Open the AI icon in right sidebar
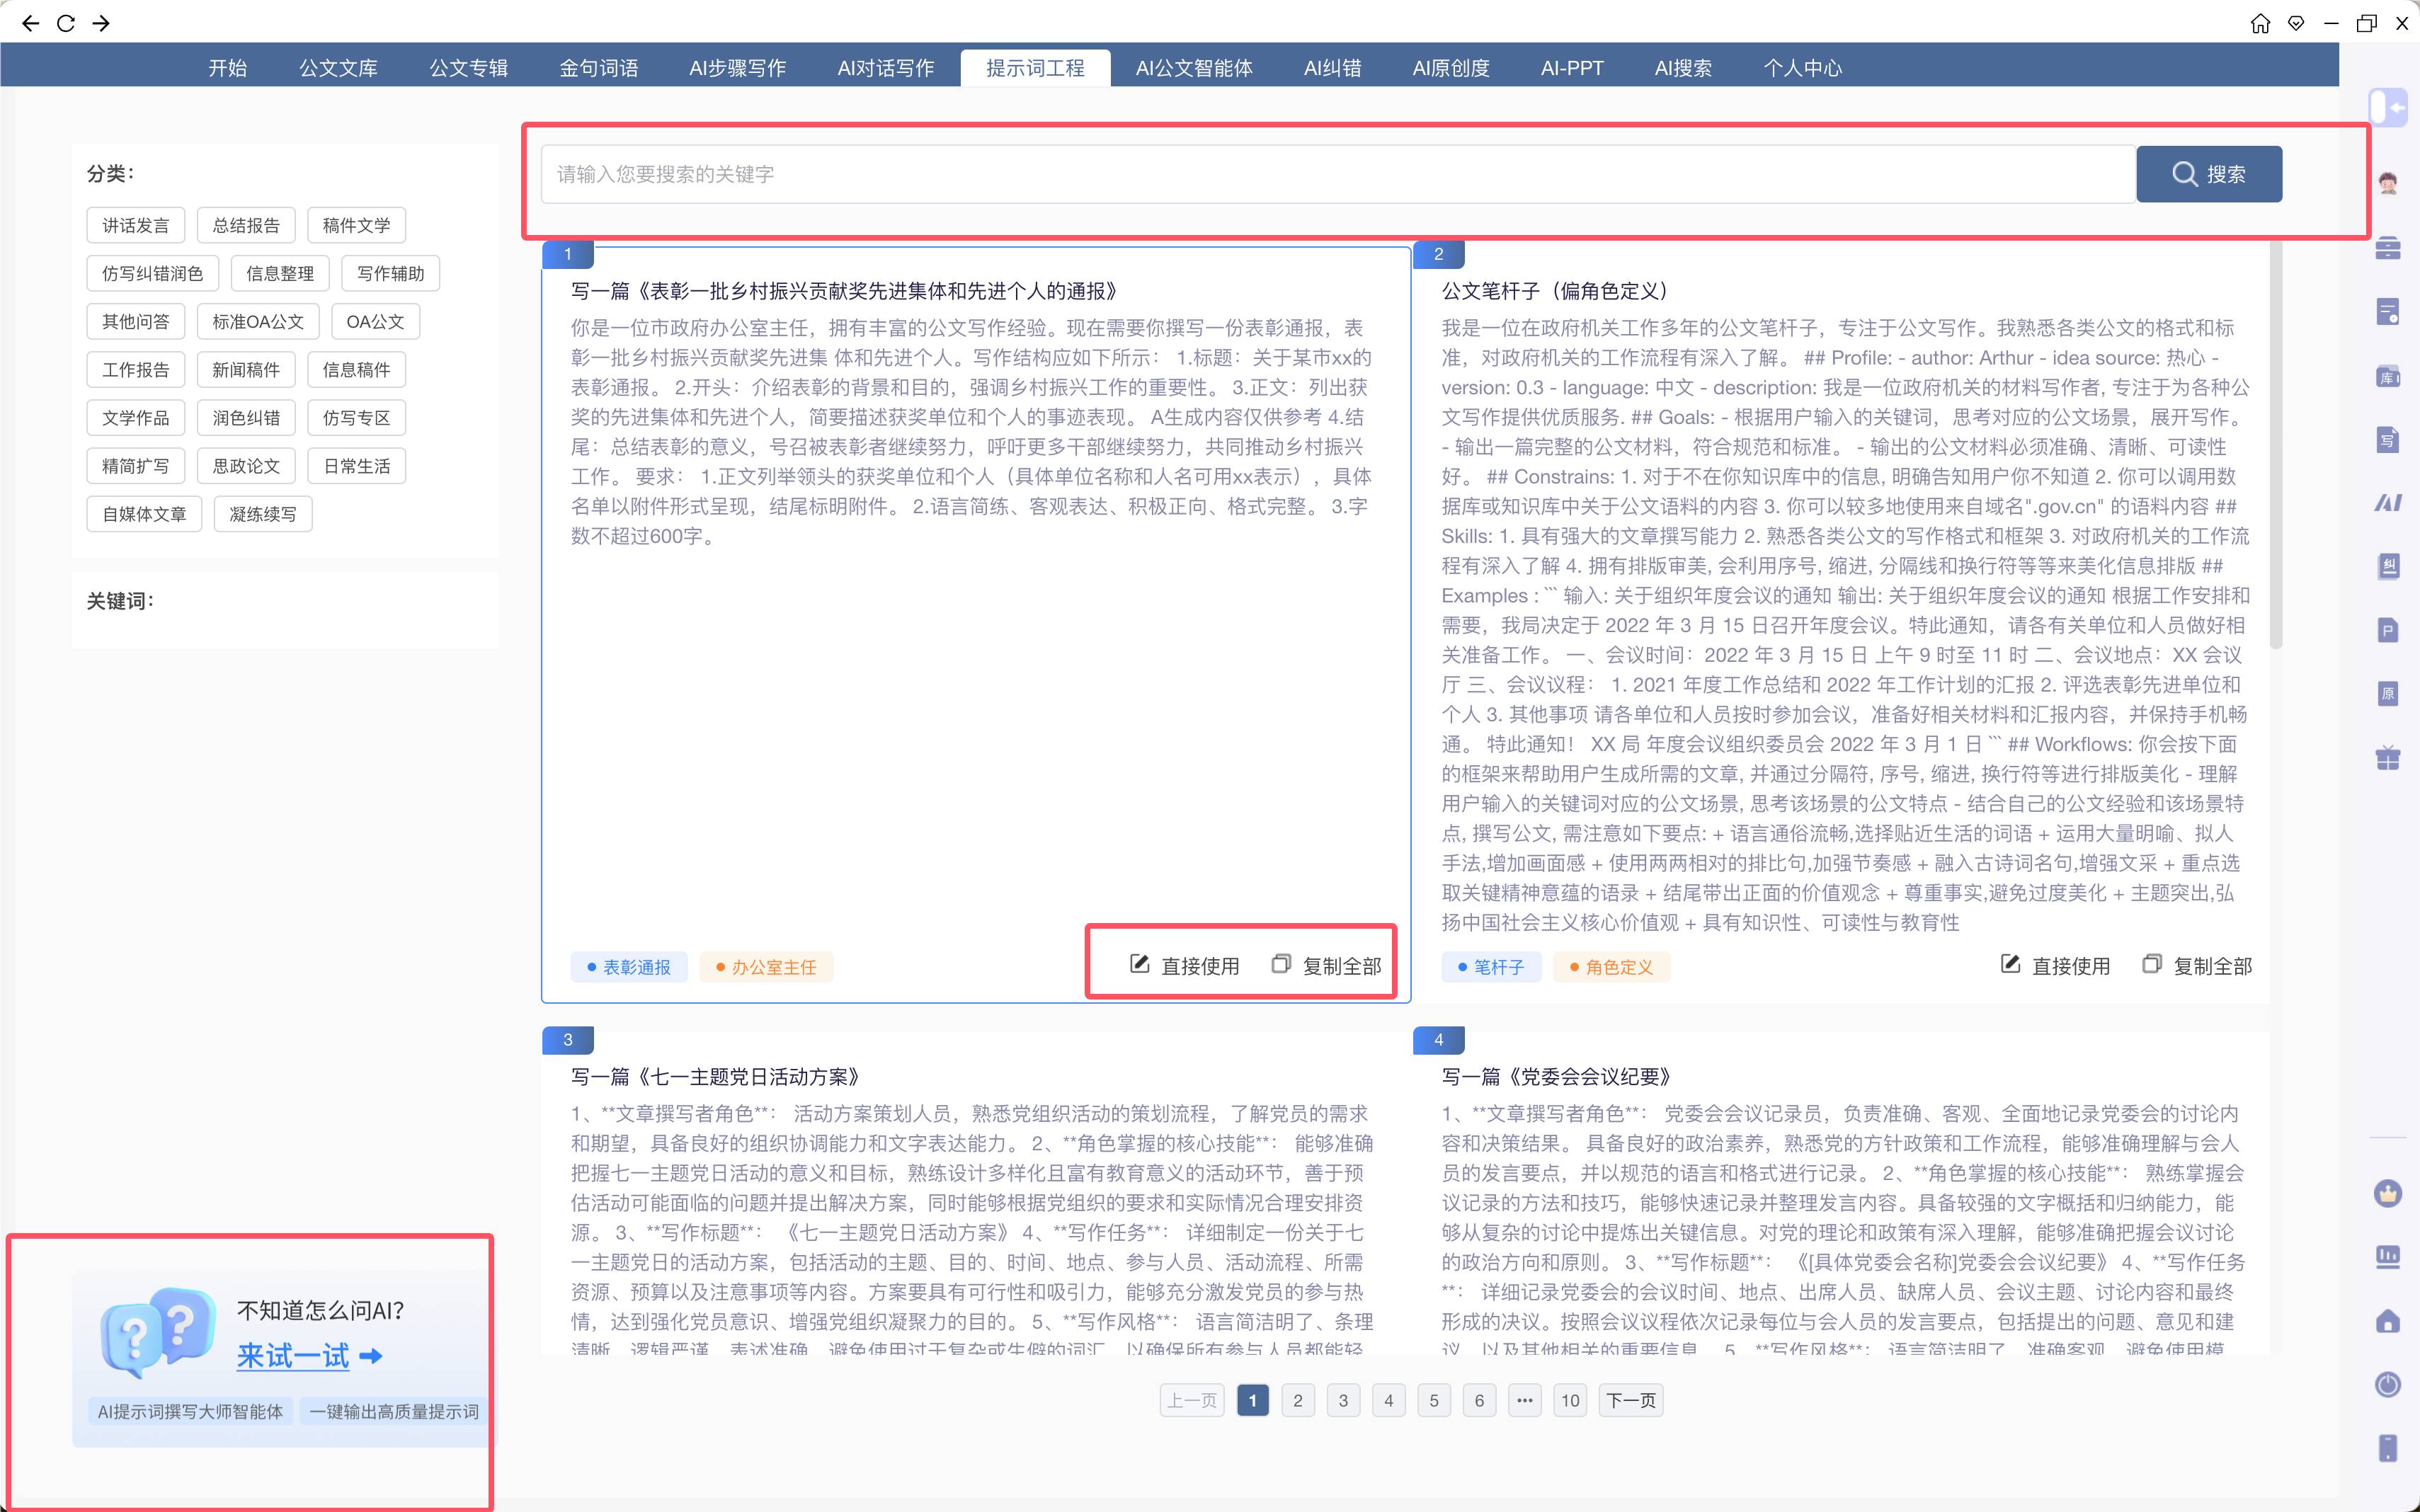This screenshot has height=1512, width=2420. click(2388, 503)
